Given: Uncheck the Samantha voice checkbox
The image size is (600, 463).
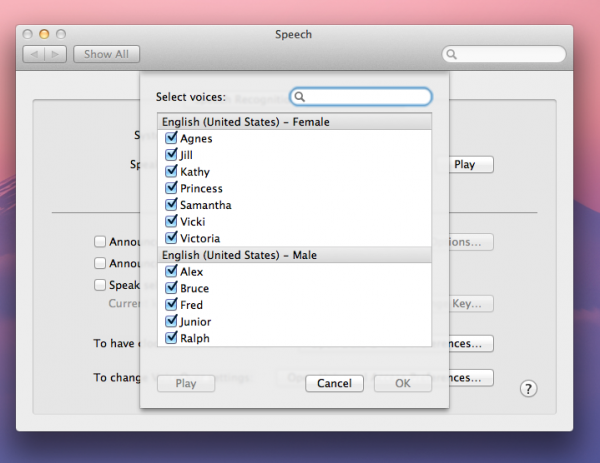Looking at the screenshot, I should [171, 205].
